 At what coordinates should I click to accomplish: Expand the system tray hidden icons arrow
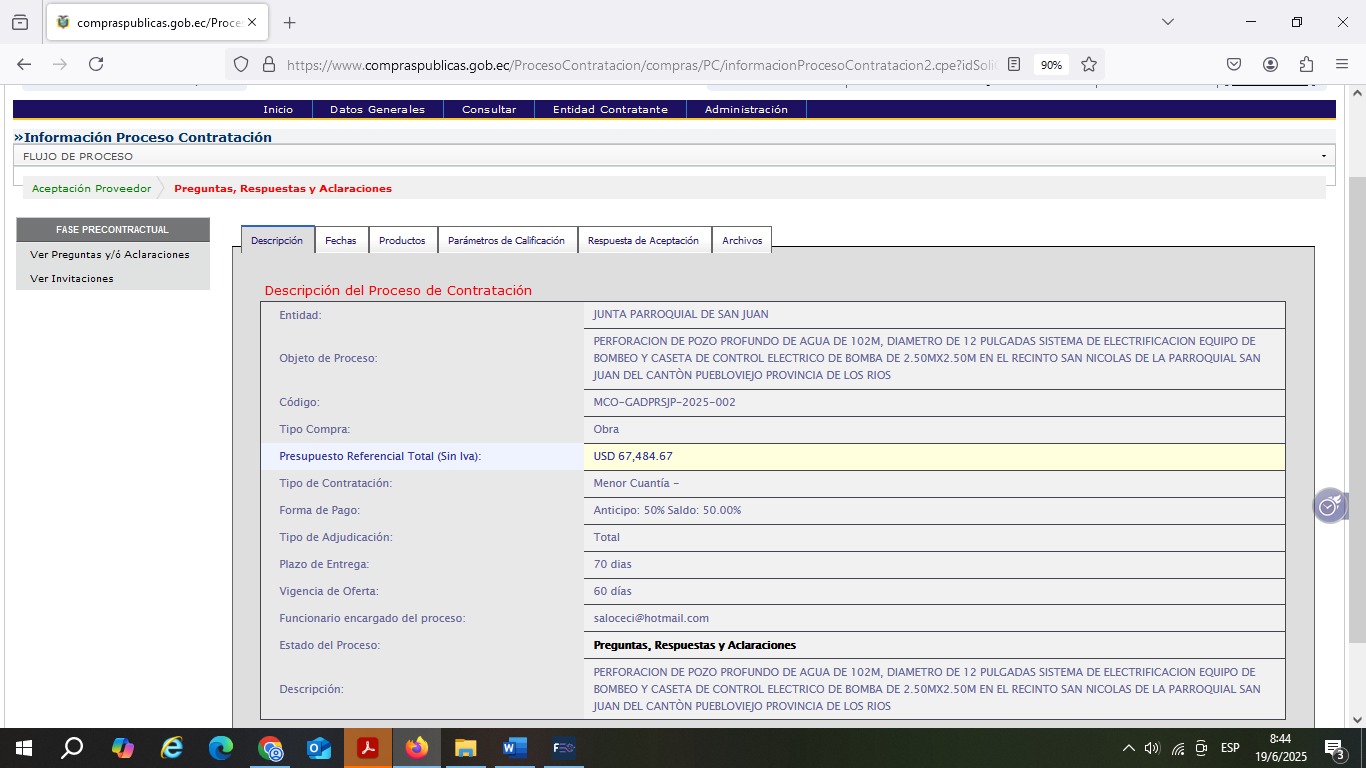[x=1128, y=748]
